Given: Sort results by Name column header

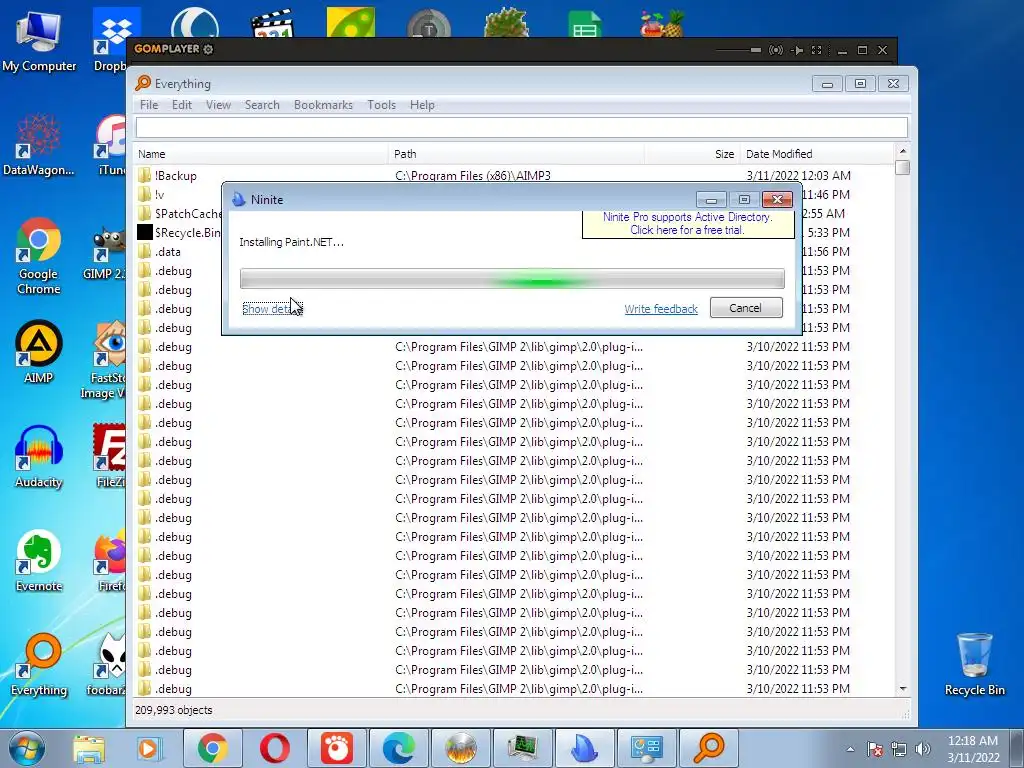Looking at the screenshot, I should (x=261, y=154).
